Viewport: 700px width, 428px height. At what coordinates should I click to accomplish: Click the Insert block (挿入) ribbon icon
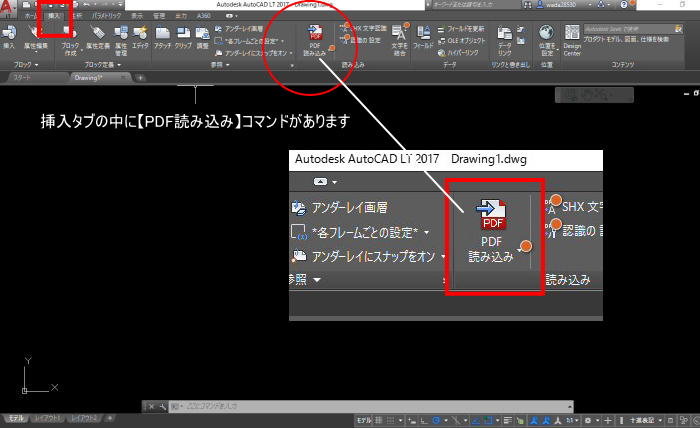pos(9,37)
